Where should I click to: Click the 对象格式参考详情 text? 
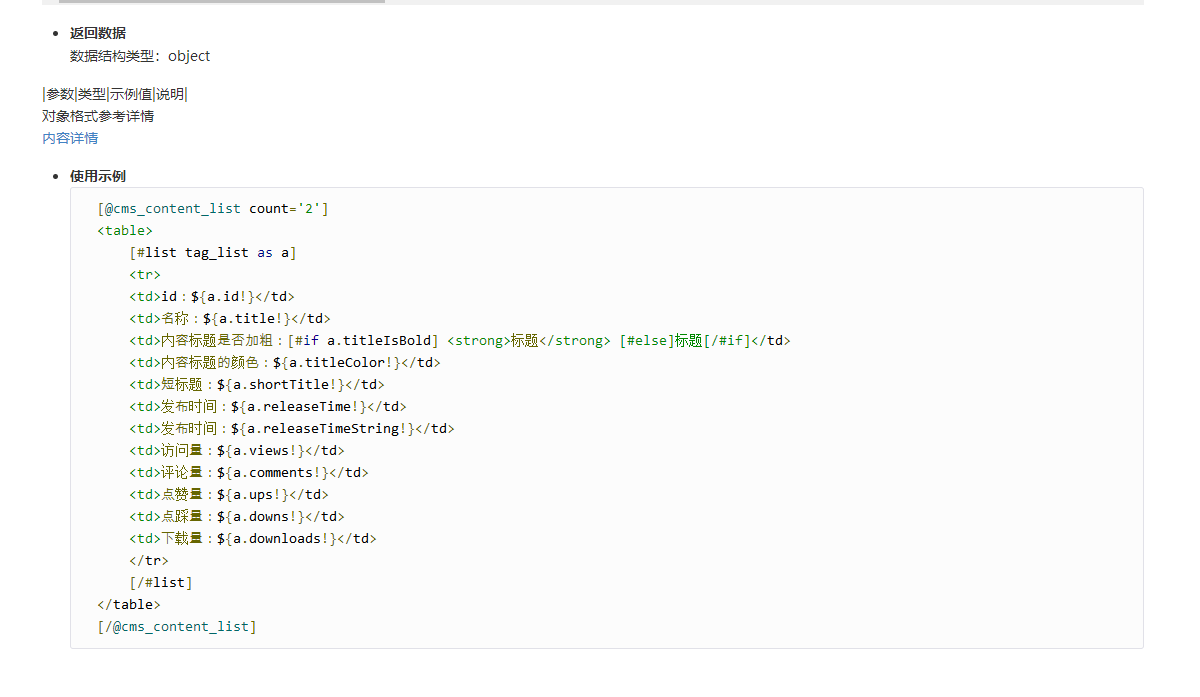98,116
